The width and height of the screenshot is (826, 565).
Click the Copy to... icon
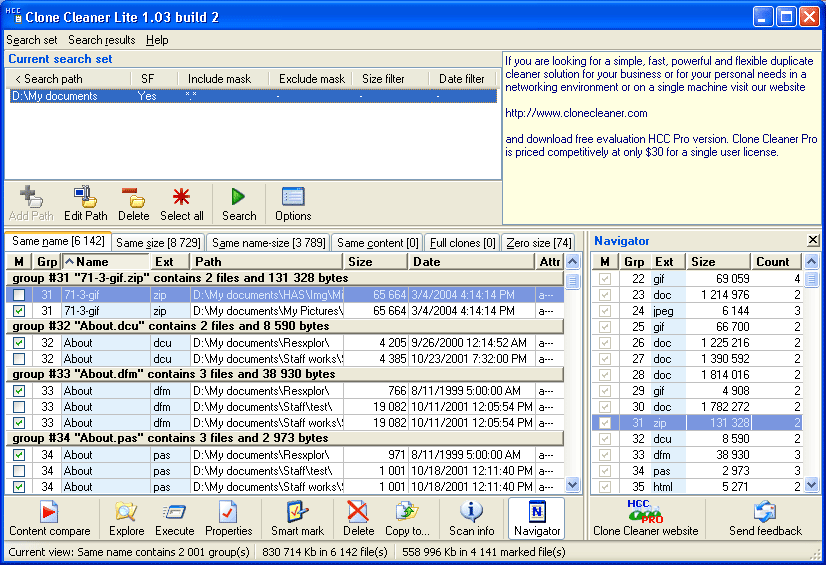tap(407, 519)
